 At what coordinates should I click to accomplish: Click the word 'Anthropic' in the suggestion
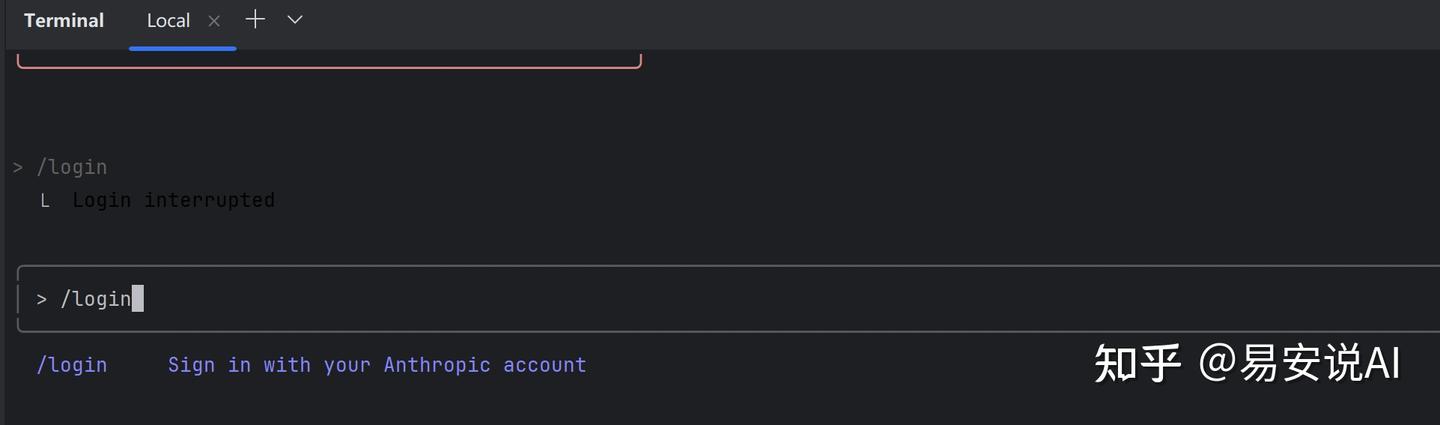437,365
